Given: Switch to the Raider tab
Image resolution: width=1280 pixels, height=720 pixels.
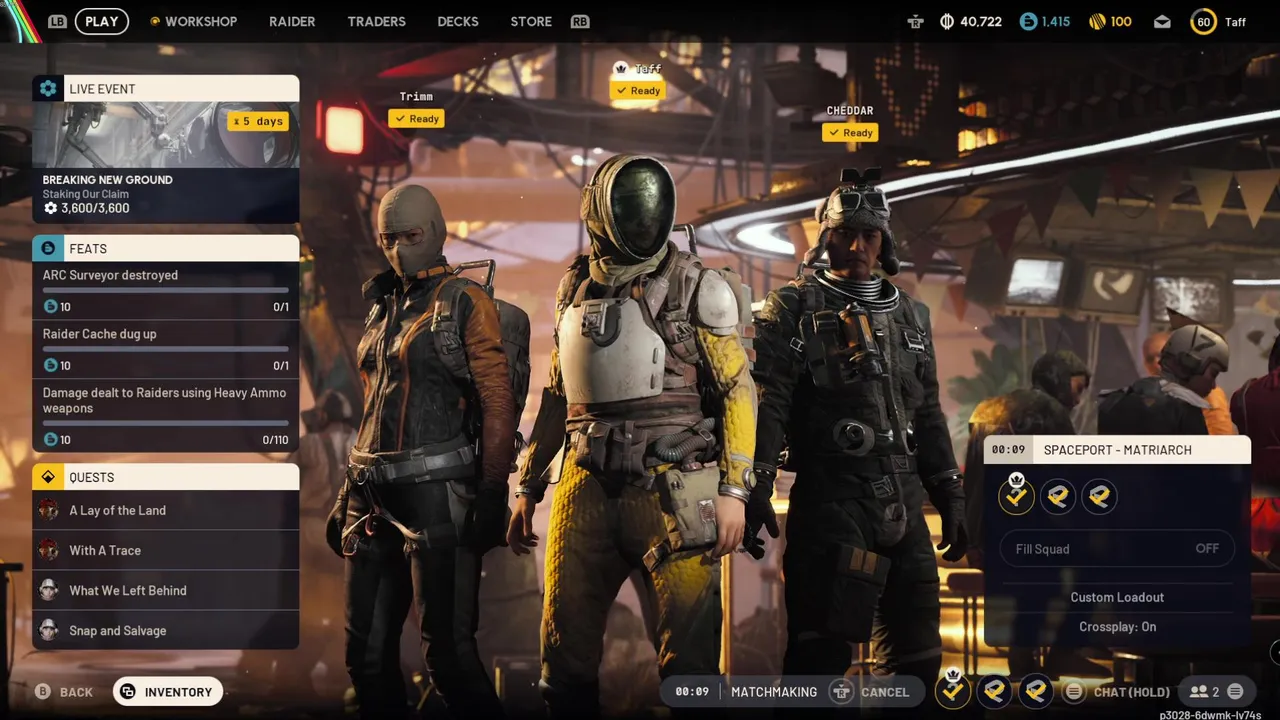Looking at the screenshot, I should click(292, 21).
